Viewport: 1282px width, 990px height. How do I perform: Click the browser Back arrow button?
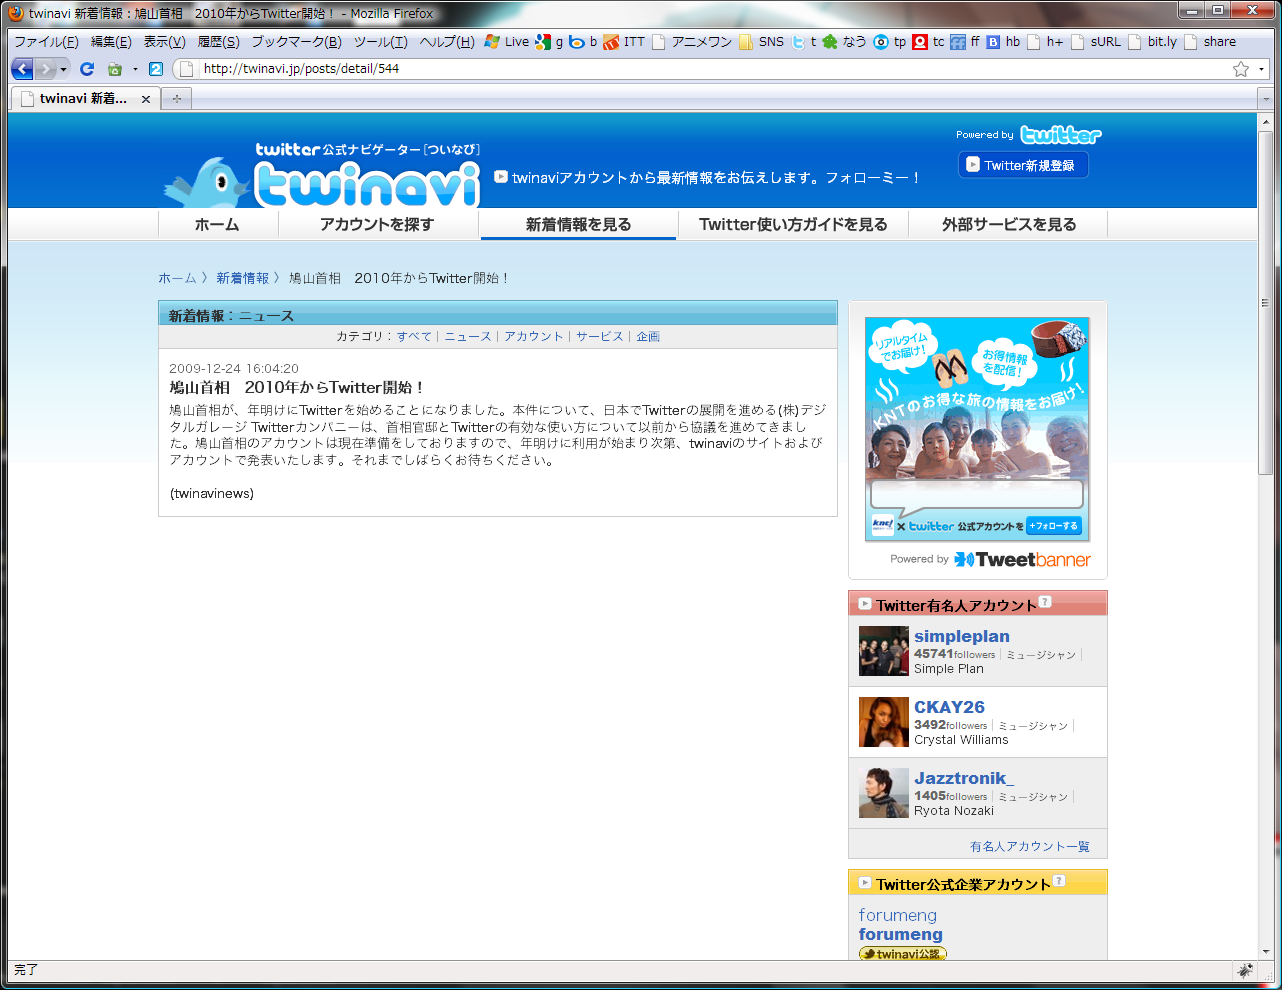(22, 69)
